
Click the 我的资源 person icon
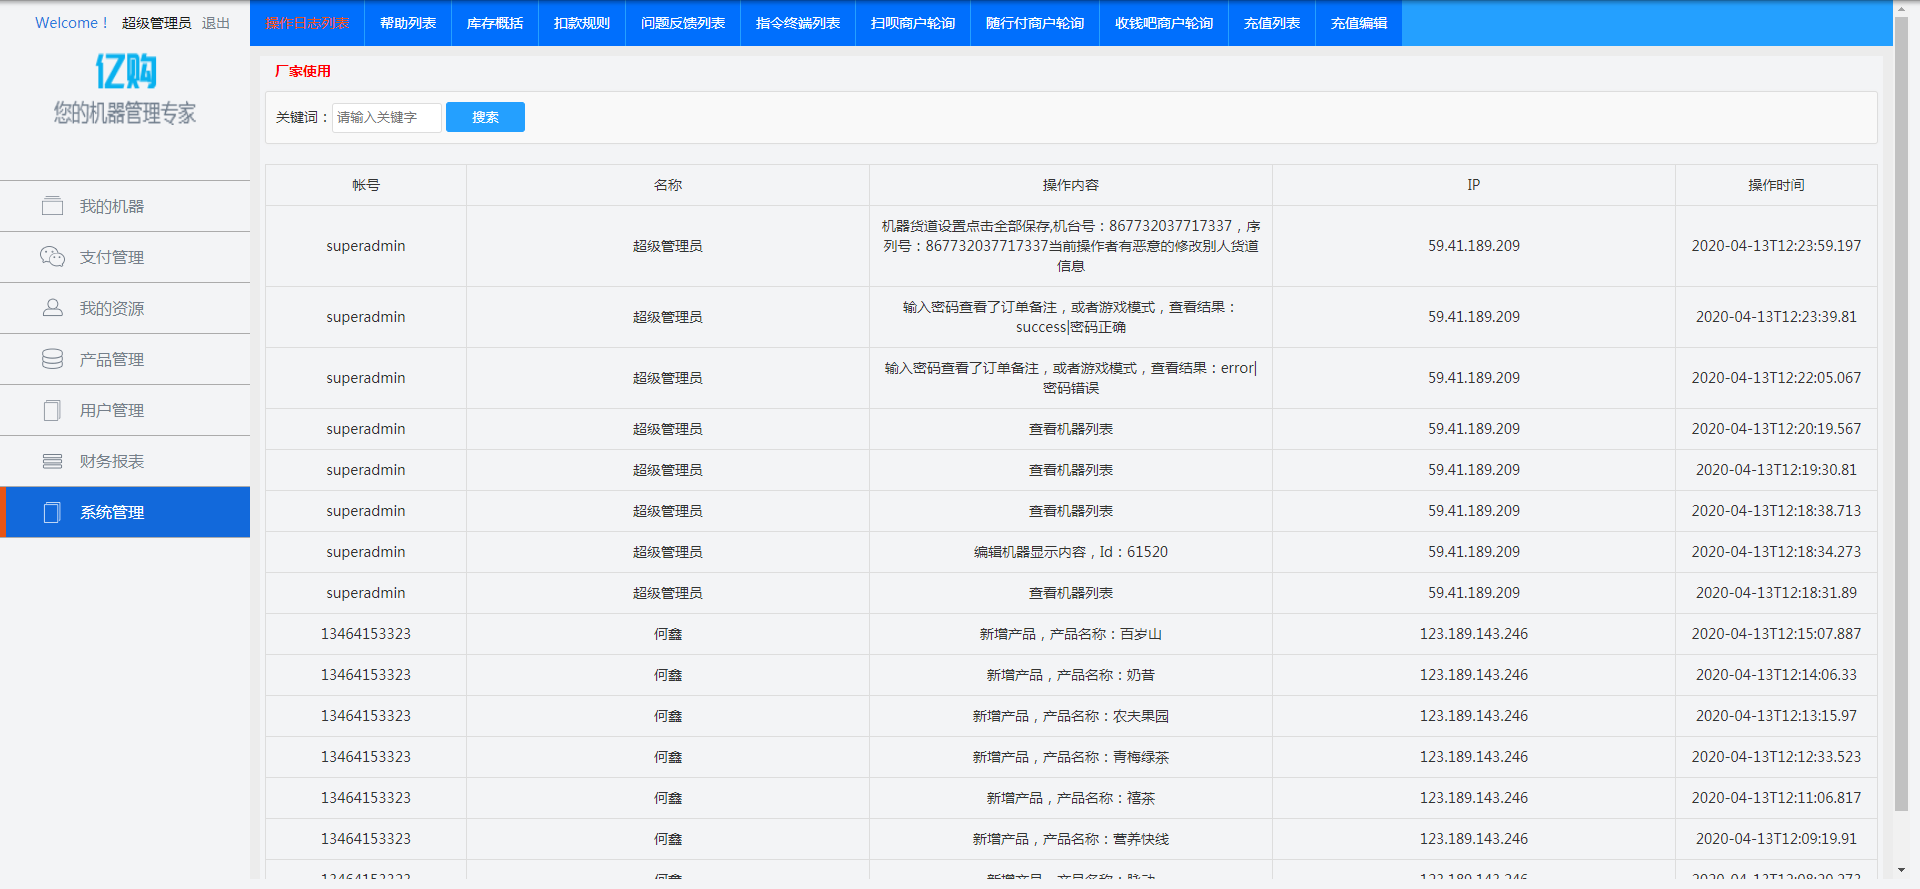pyautogui.click(x=52, y=308)
